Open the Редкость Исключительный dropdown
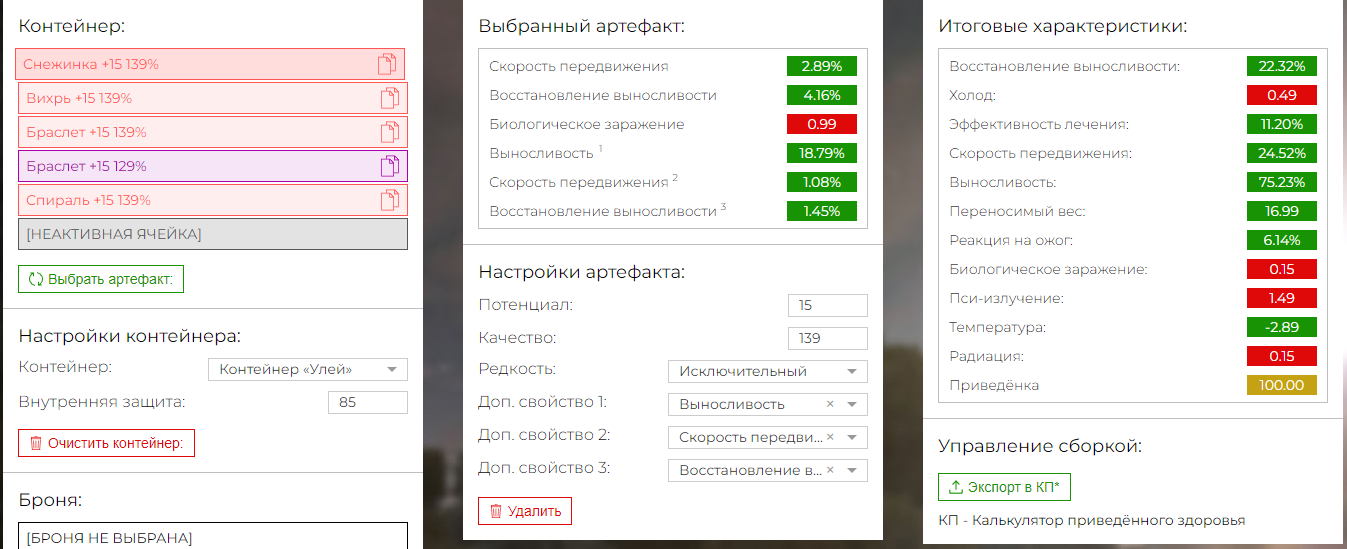The image size is (1347, 549). 768,371
